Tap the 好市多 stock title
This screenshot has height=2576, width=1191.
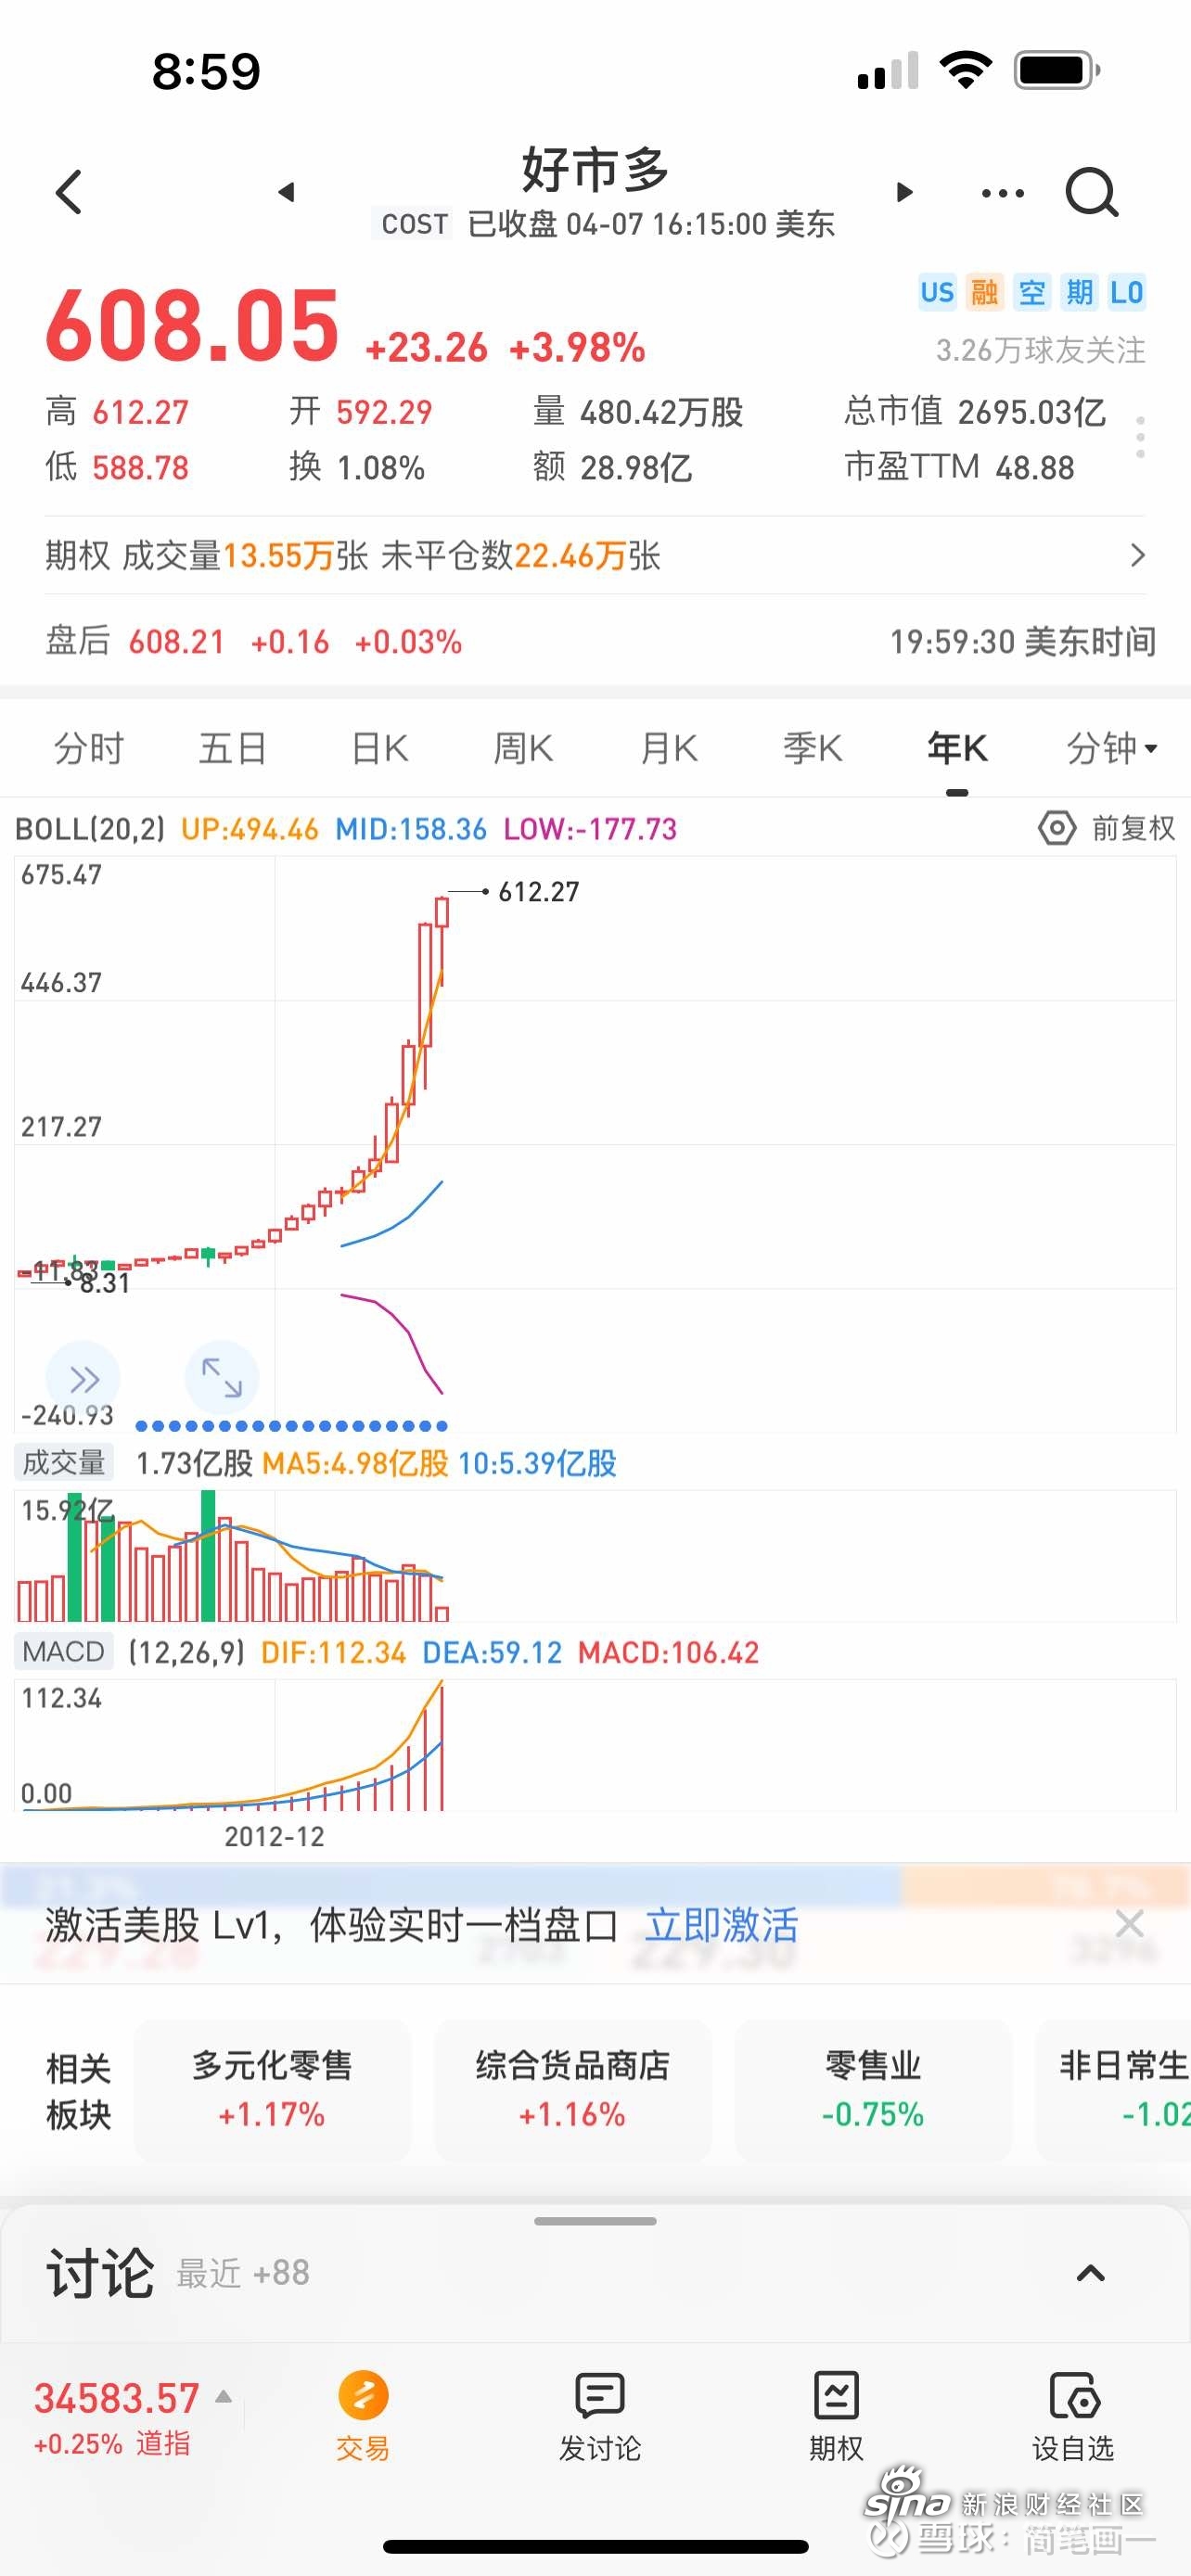[x=595, y=169]
